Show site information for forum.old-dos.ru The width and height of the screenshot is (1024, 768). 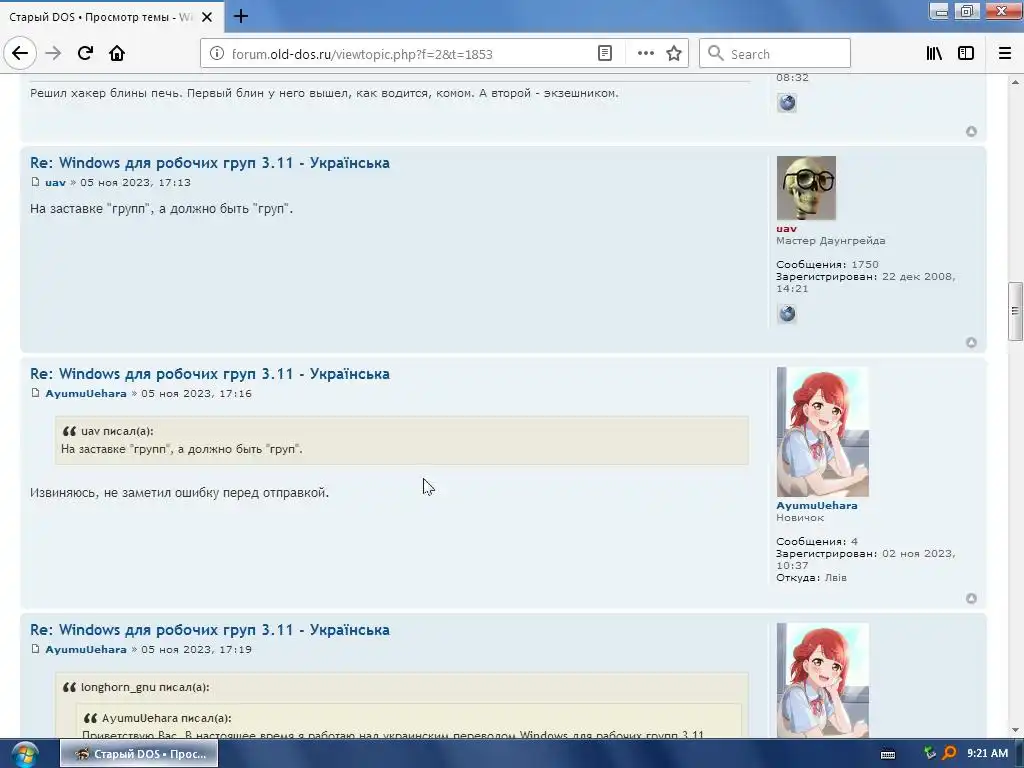tap(216, 54)
